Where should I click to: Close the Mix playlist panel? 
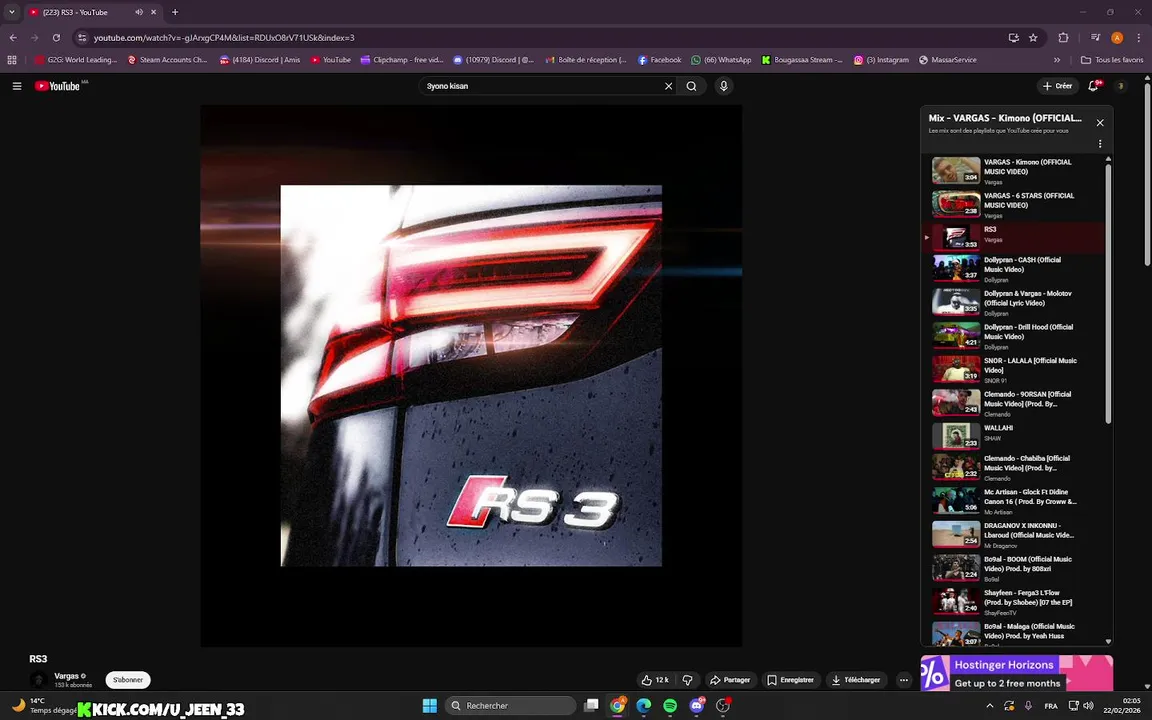pyautogui.click(x=1100, y=123)
